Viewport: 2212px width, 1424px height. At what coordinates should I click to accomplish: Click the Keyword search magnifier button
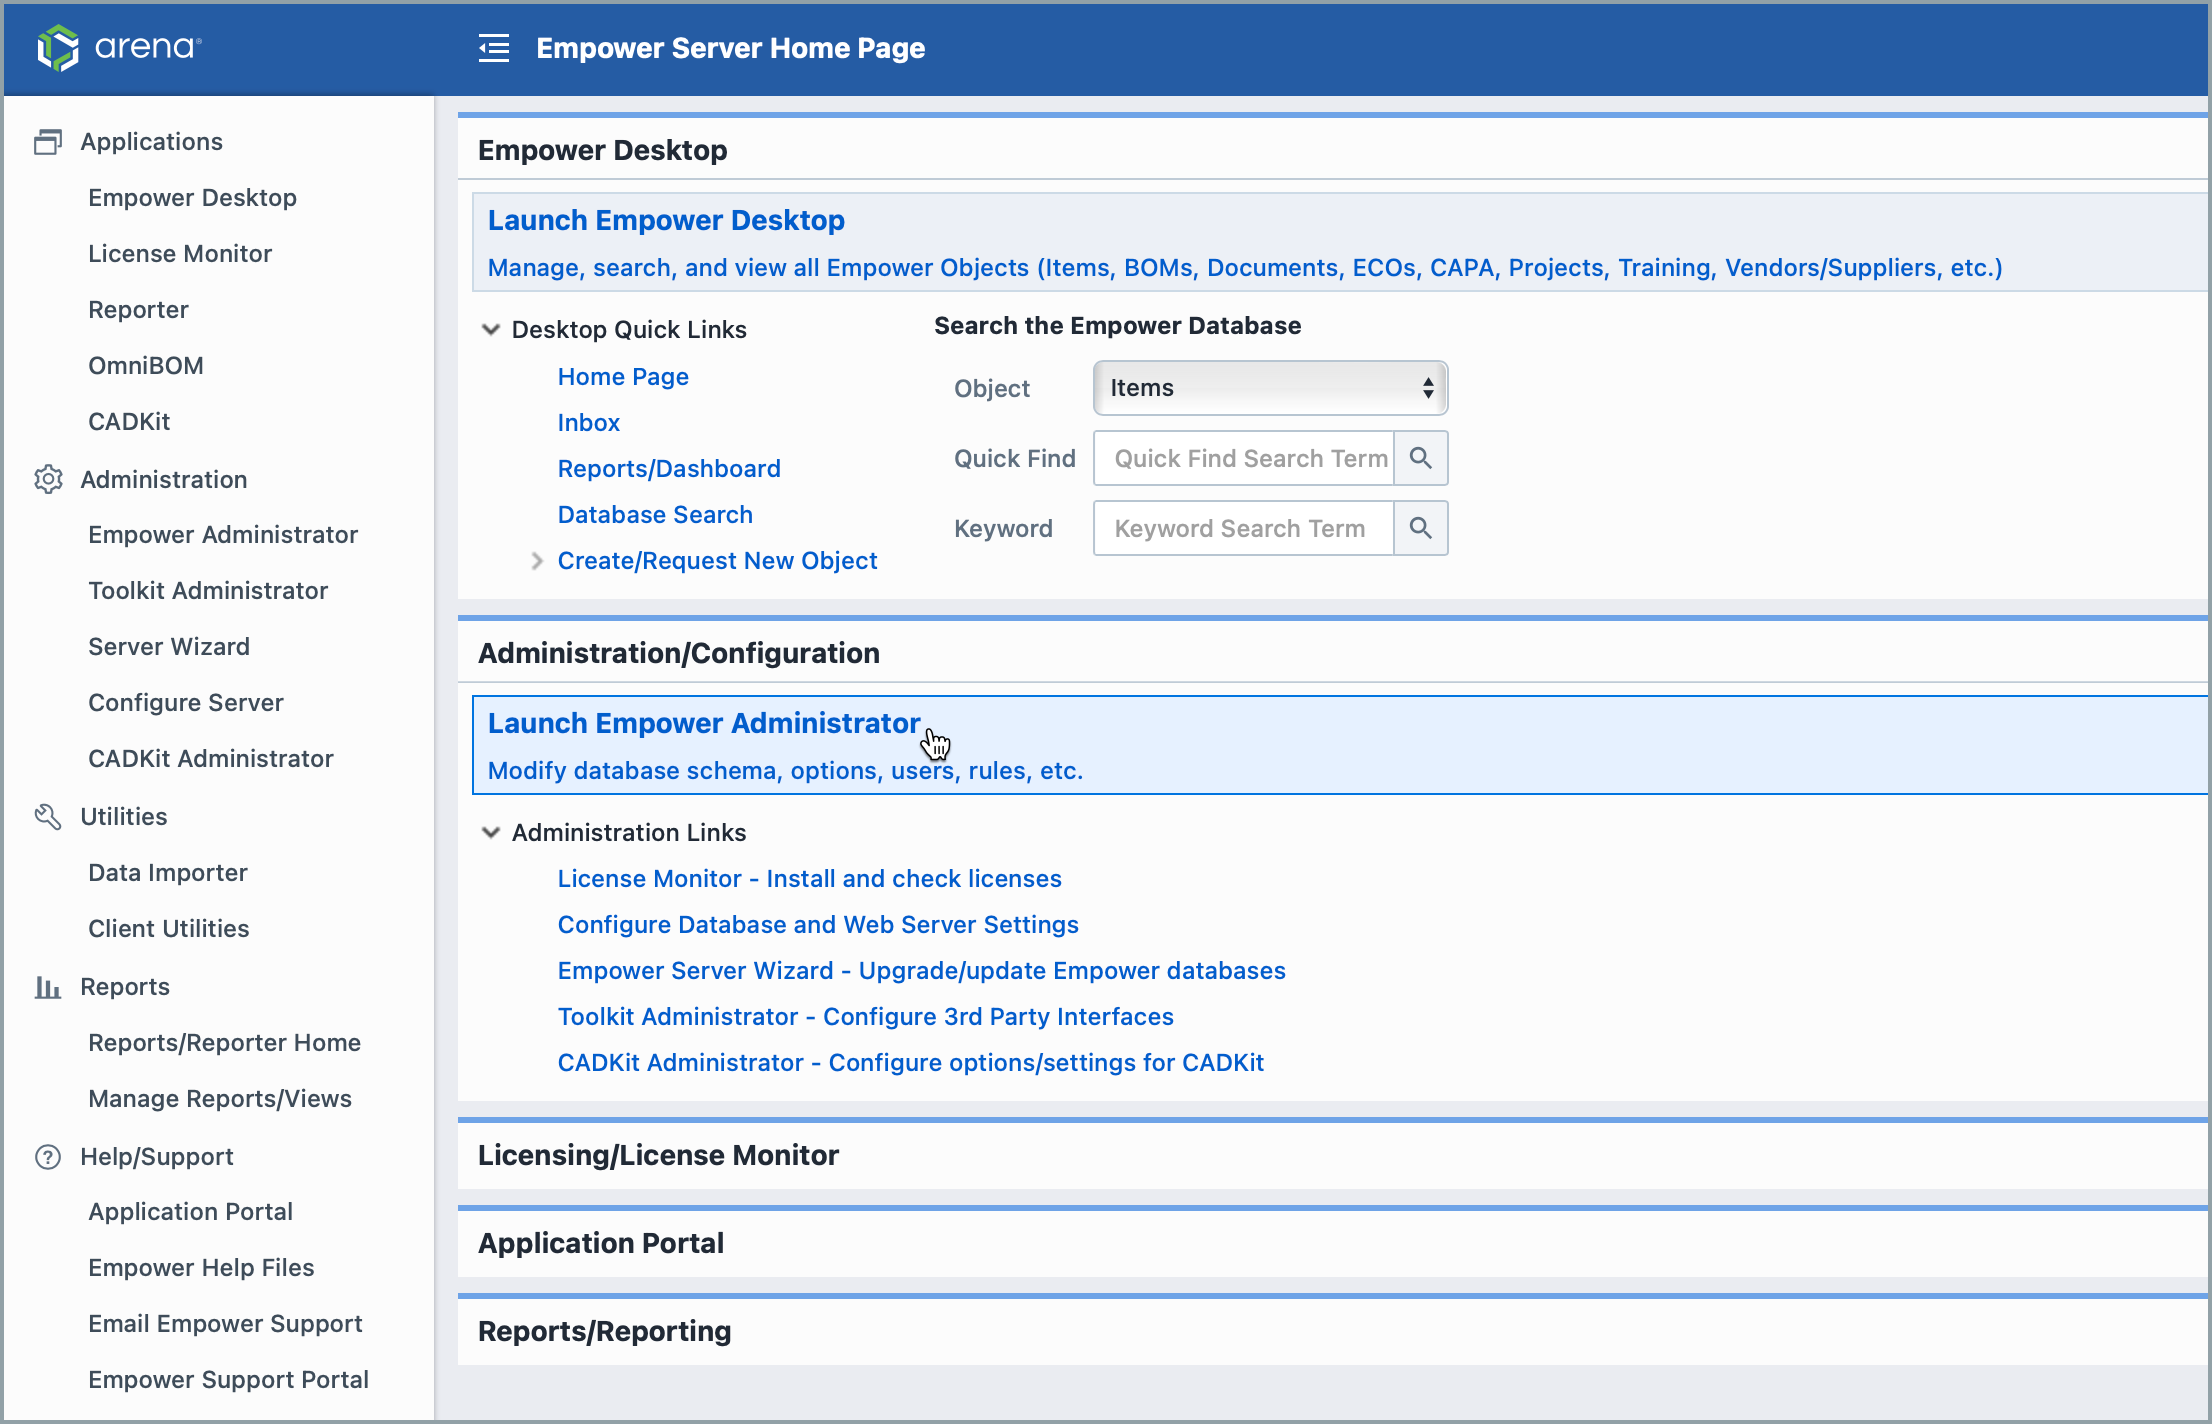(1420, 528)
